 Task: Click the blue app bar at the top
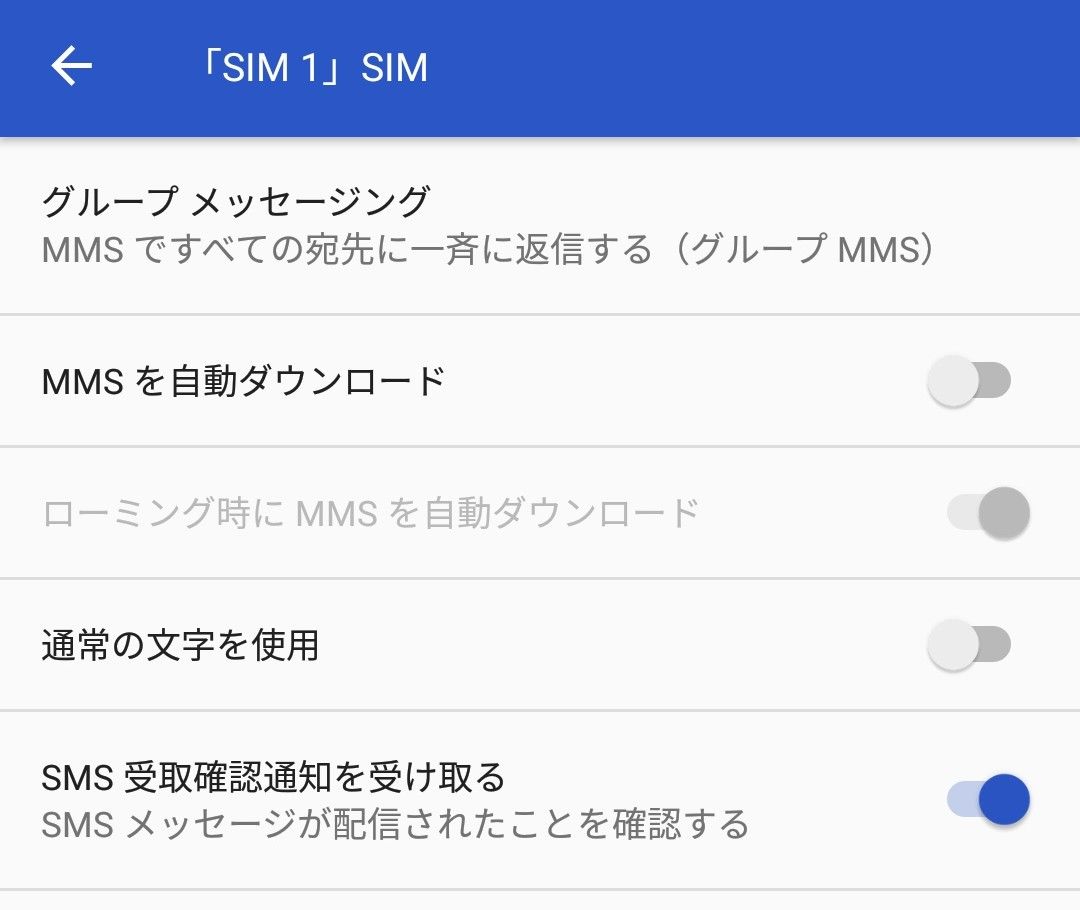540,67
